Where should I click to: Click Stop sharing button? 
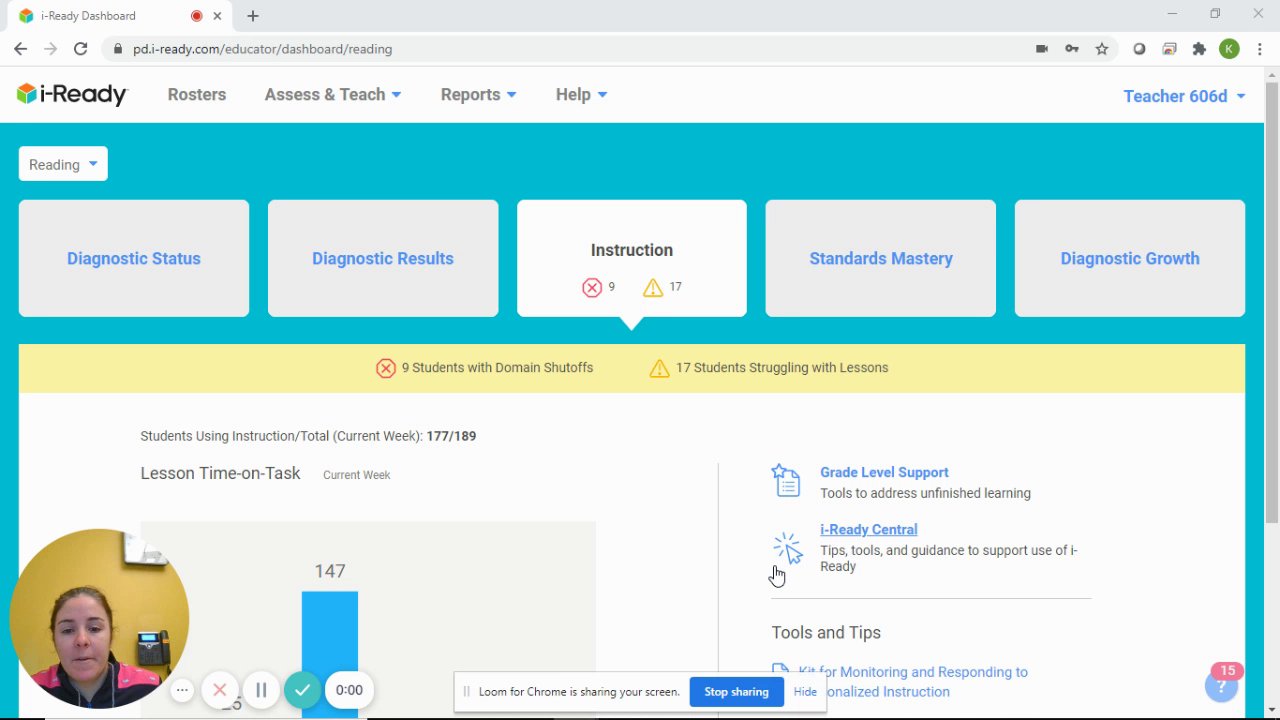pyautogui.click(x=736, y=692)
